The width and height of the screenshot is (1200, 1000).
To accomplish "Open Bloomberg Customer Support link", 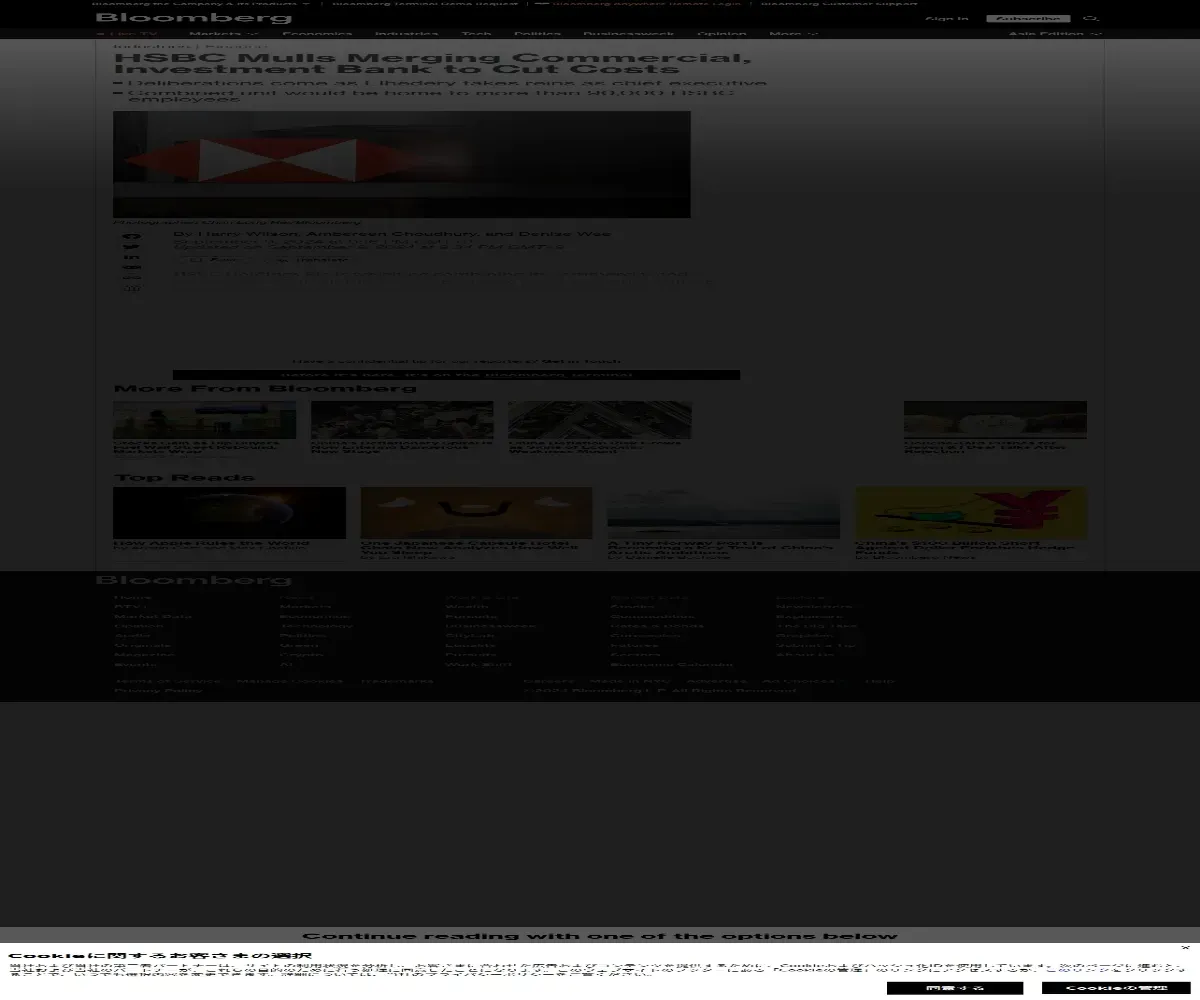I will click(x=839, y=3).
